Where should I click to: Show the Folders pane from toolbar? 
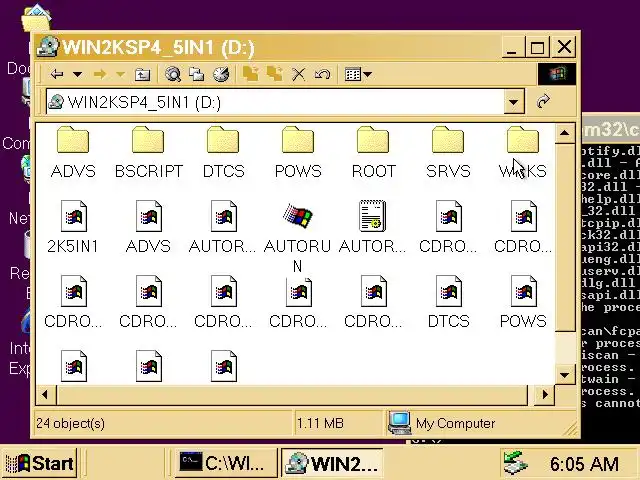pyautogui.click(x=197, y=74)
